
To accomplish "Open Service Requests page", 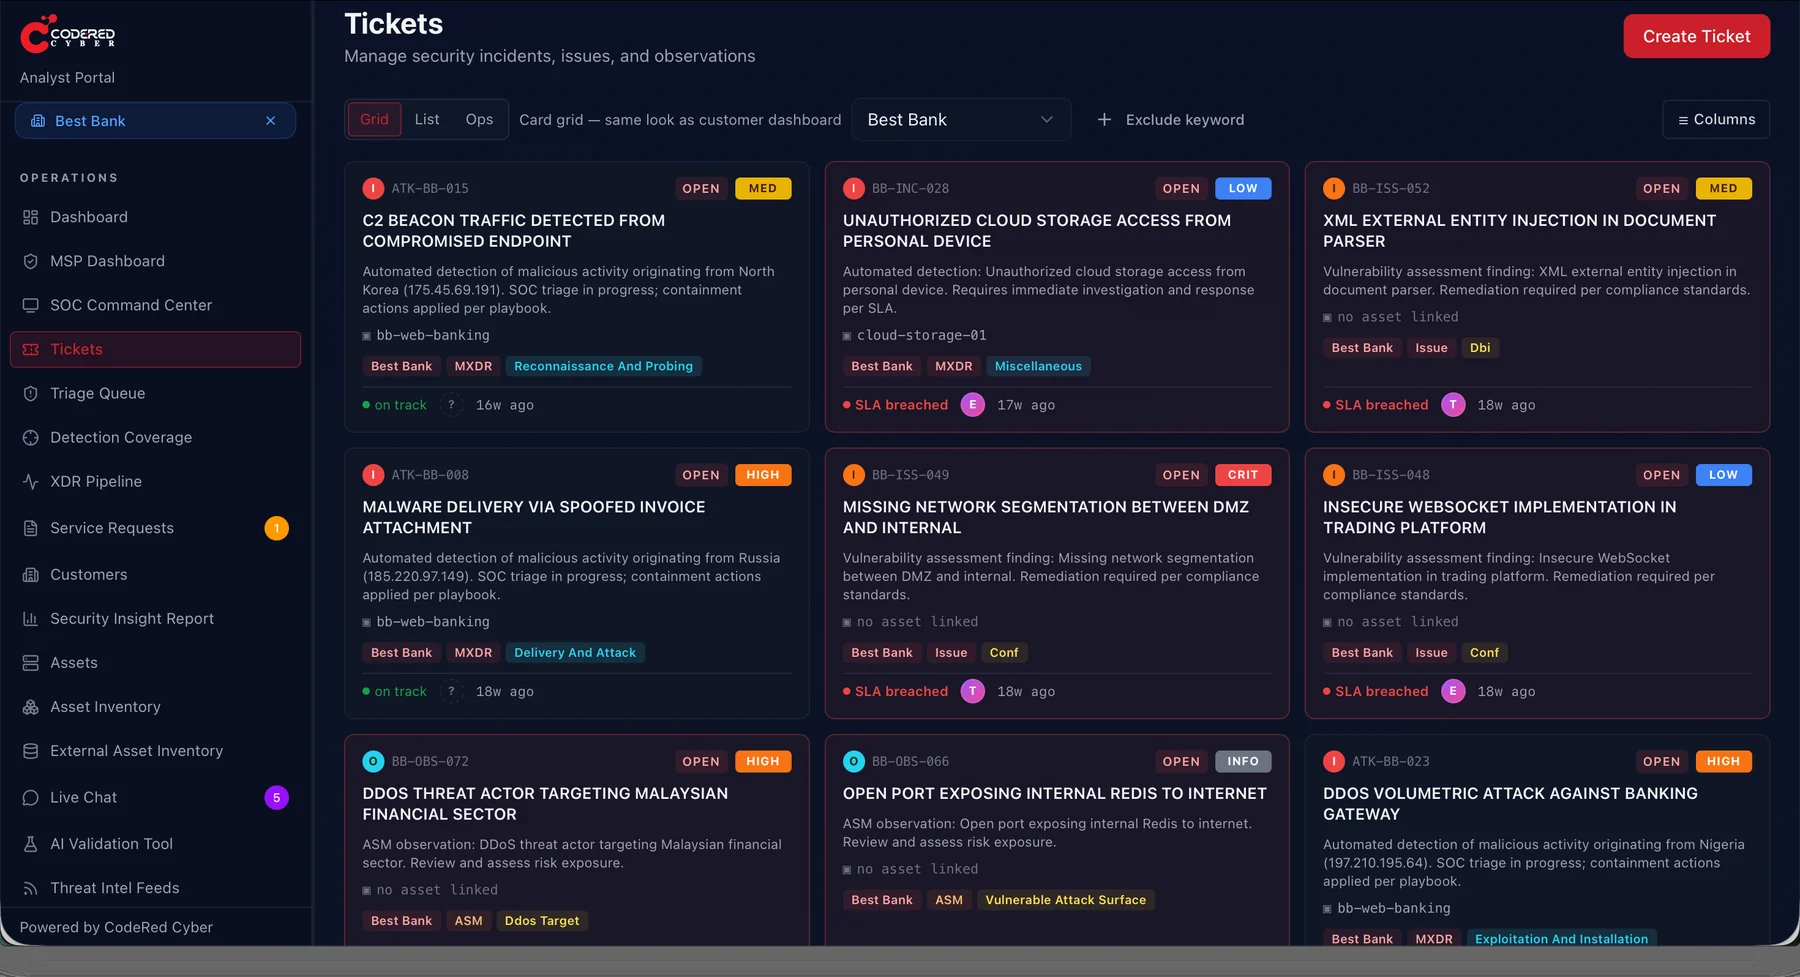I will tap(155, 528).
